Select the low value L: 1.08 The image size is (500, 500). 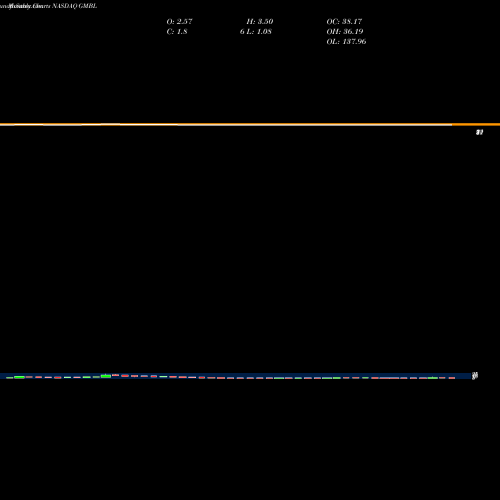(260, 31)
